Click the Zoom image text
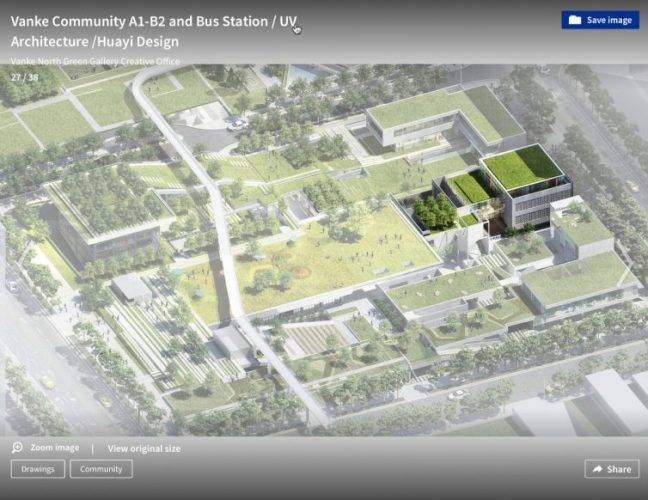The height and width of the screenshot is (500, 648). point(54,448)
